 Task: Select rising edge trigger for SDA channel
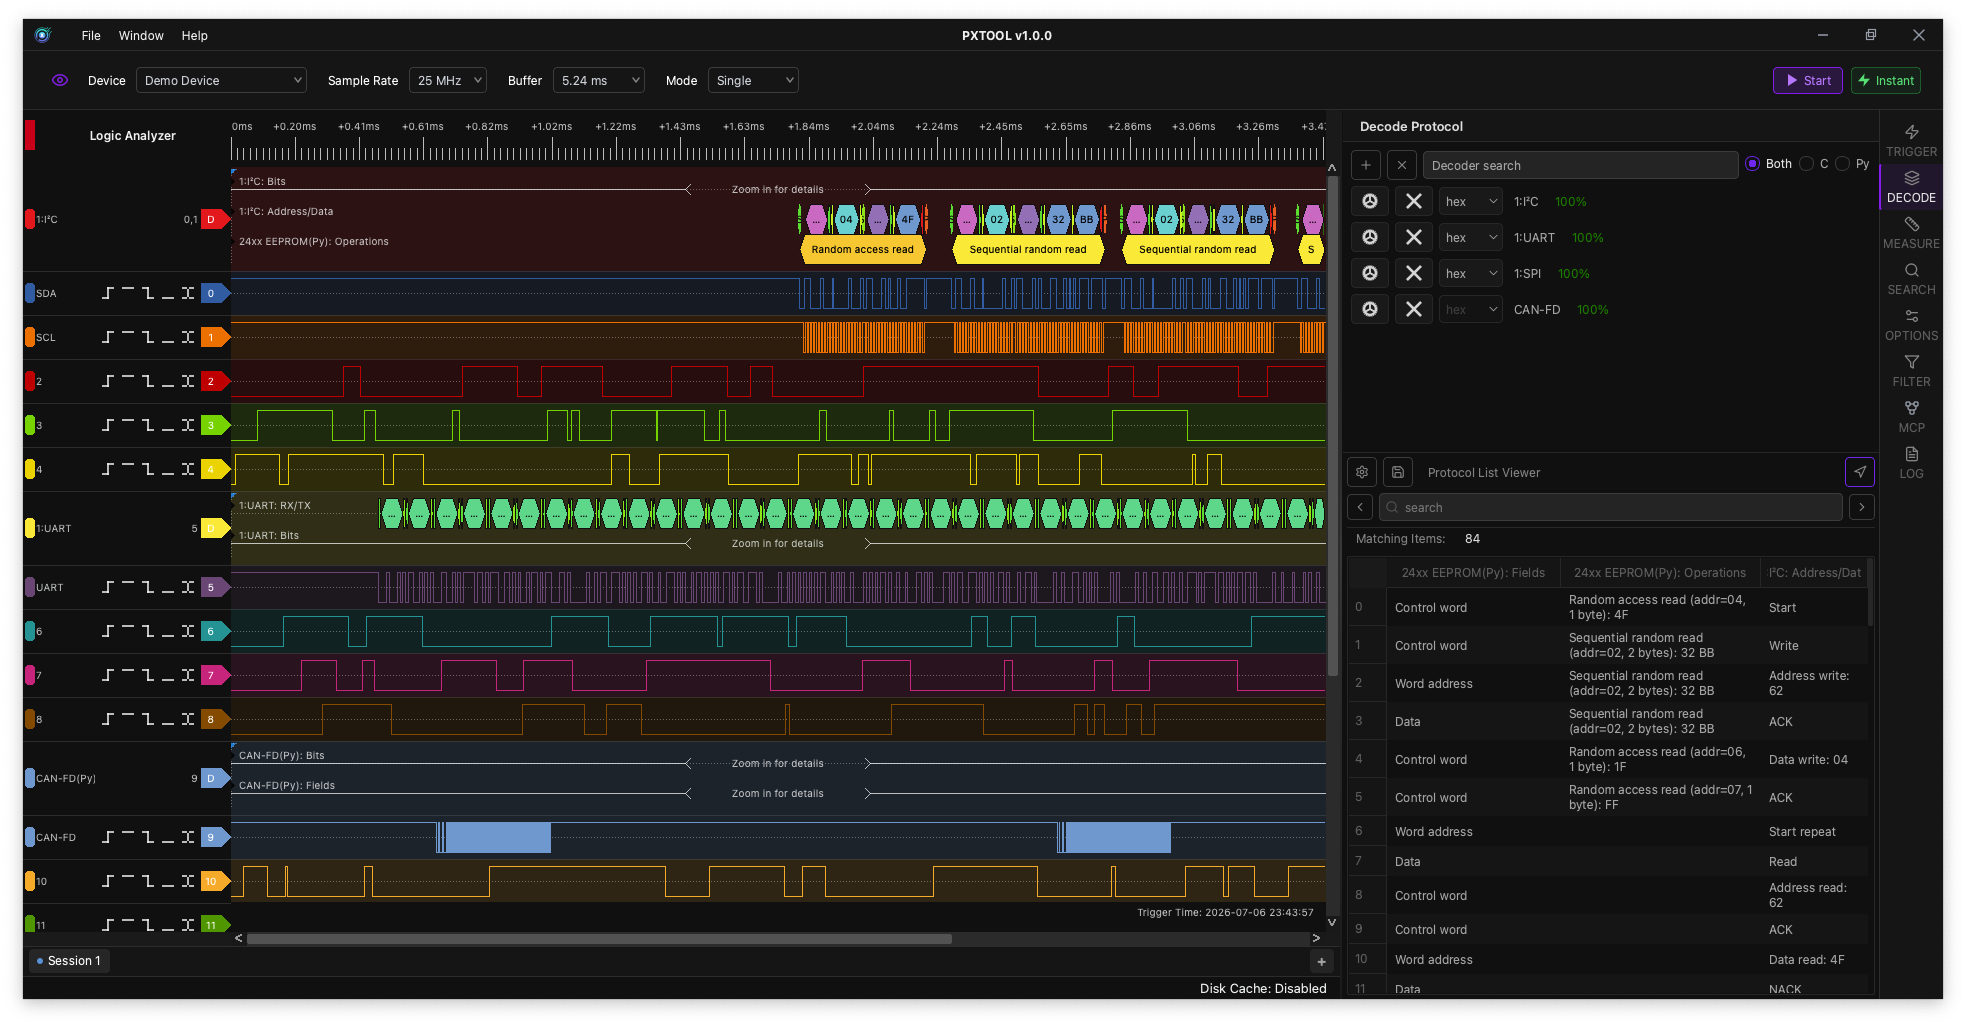[108, 293]
